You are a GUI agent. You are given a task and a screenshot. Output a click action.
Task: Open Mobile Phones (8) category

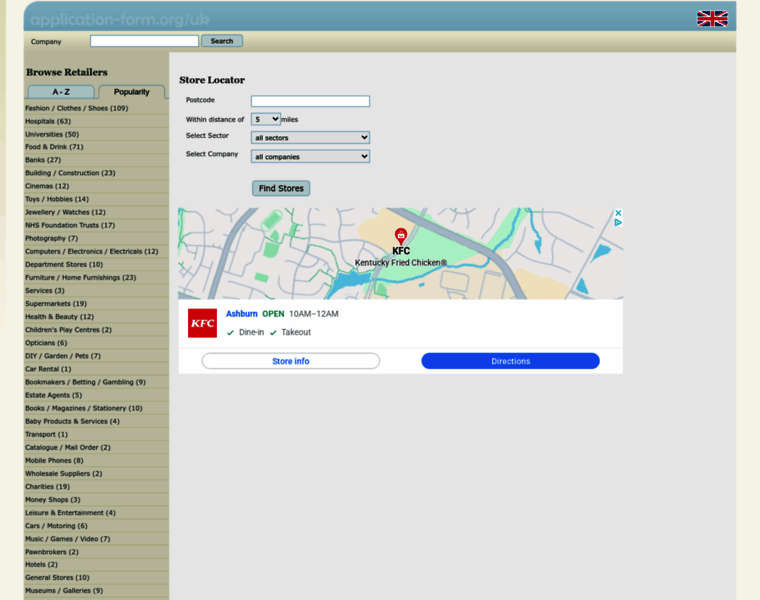click(x=54, y=461)
